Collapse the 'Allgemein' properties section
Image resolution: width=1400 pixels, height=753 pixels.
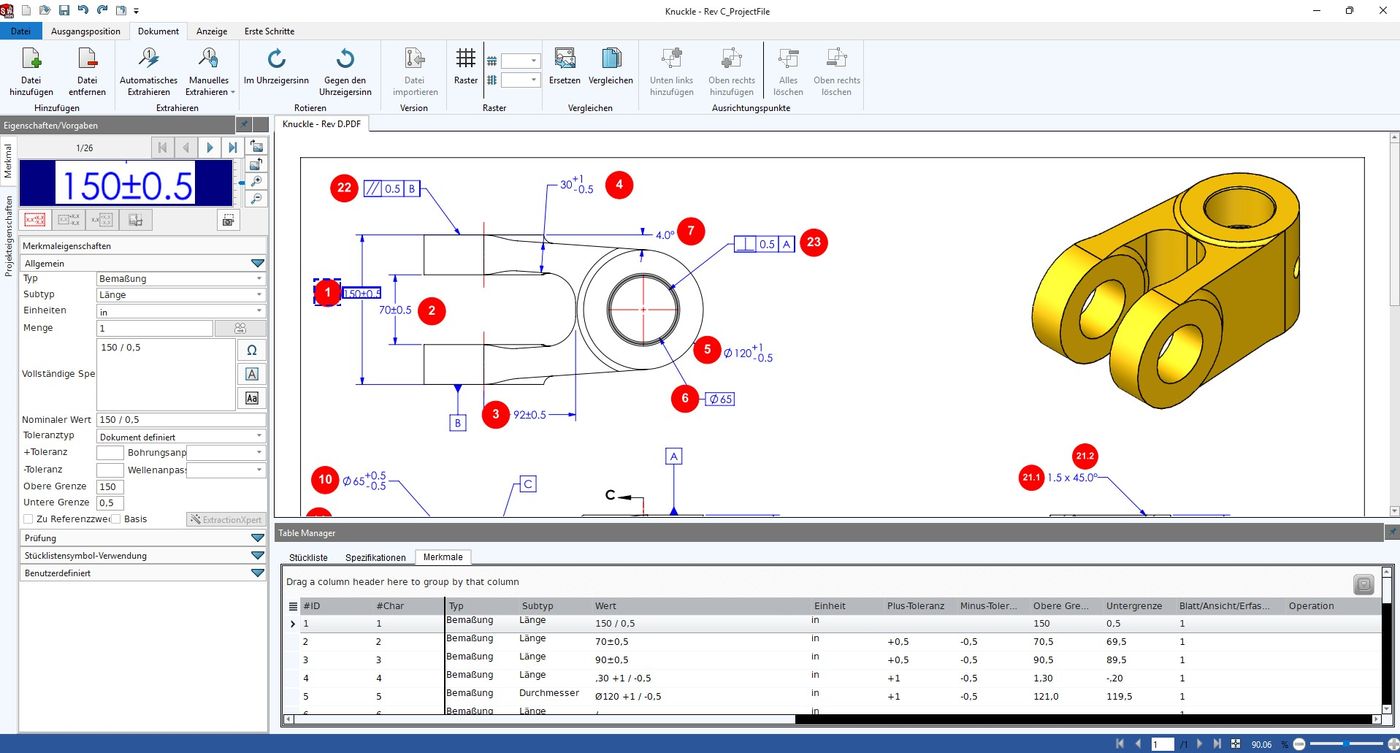tap(257, 263)
